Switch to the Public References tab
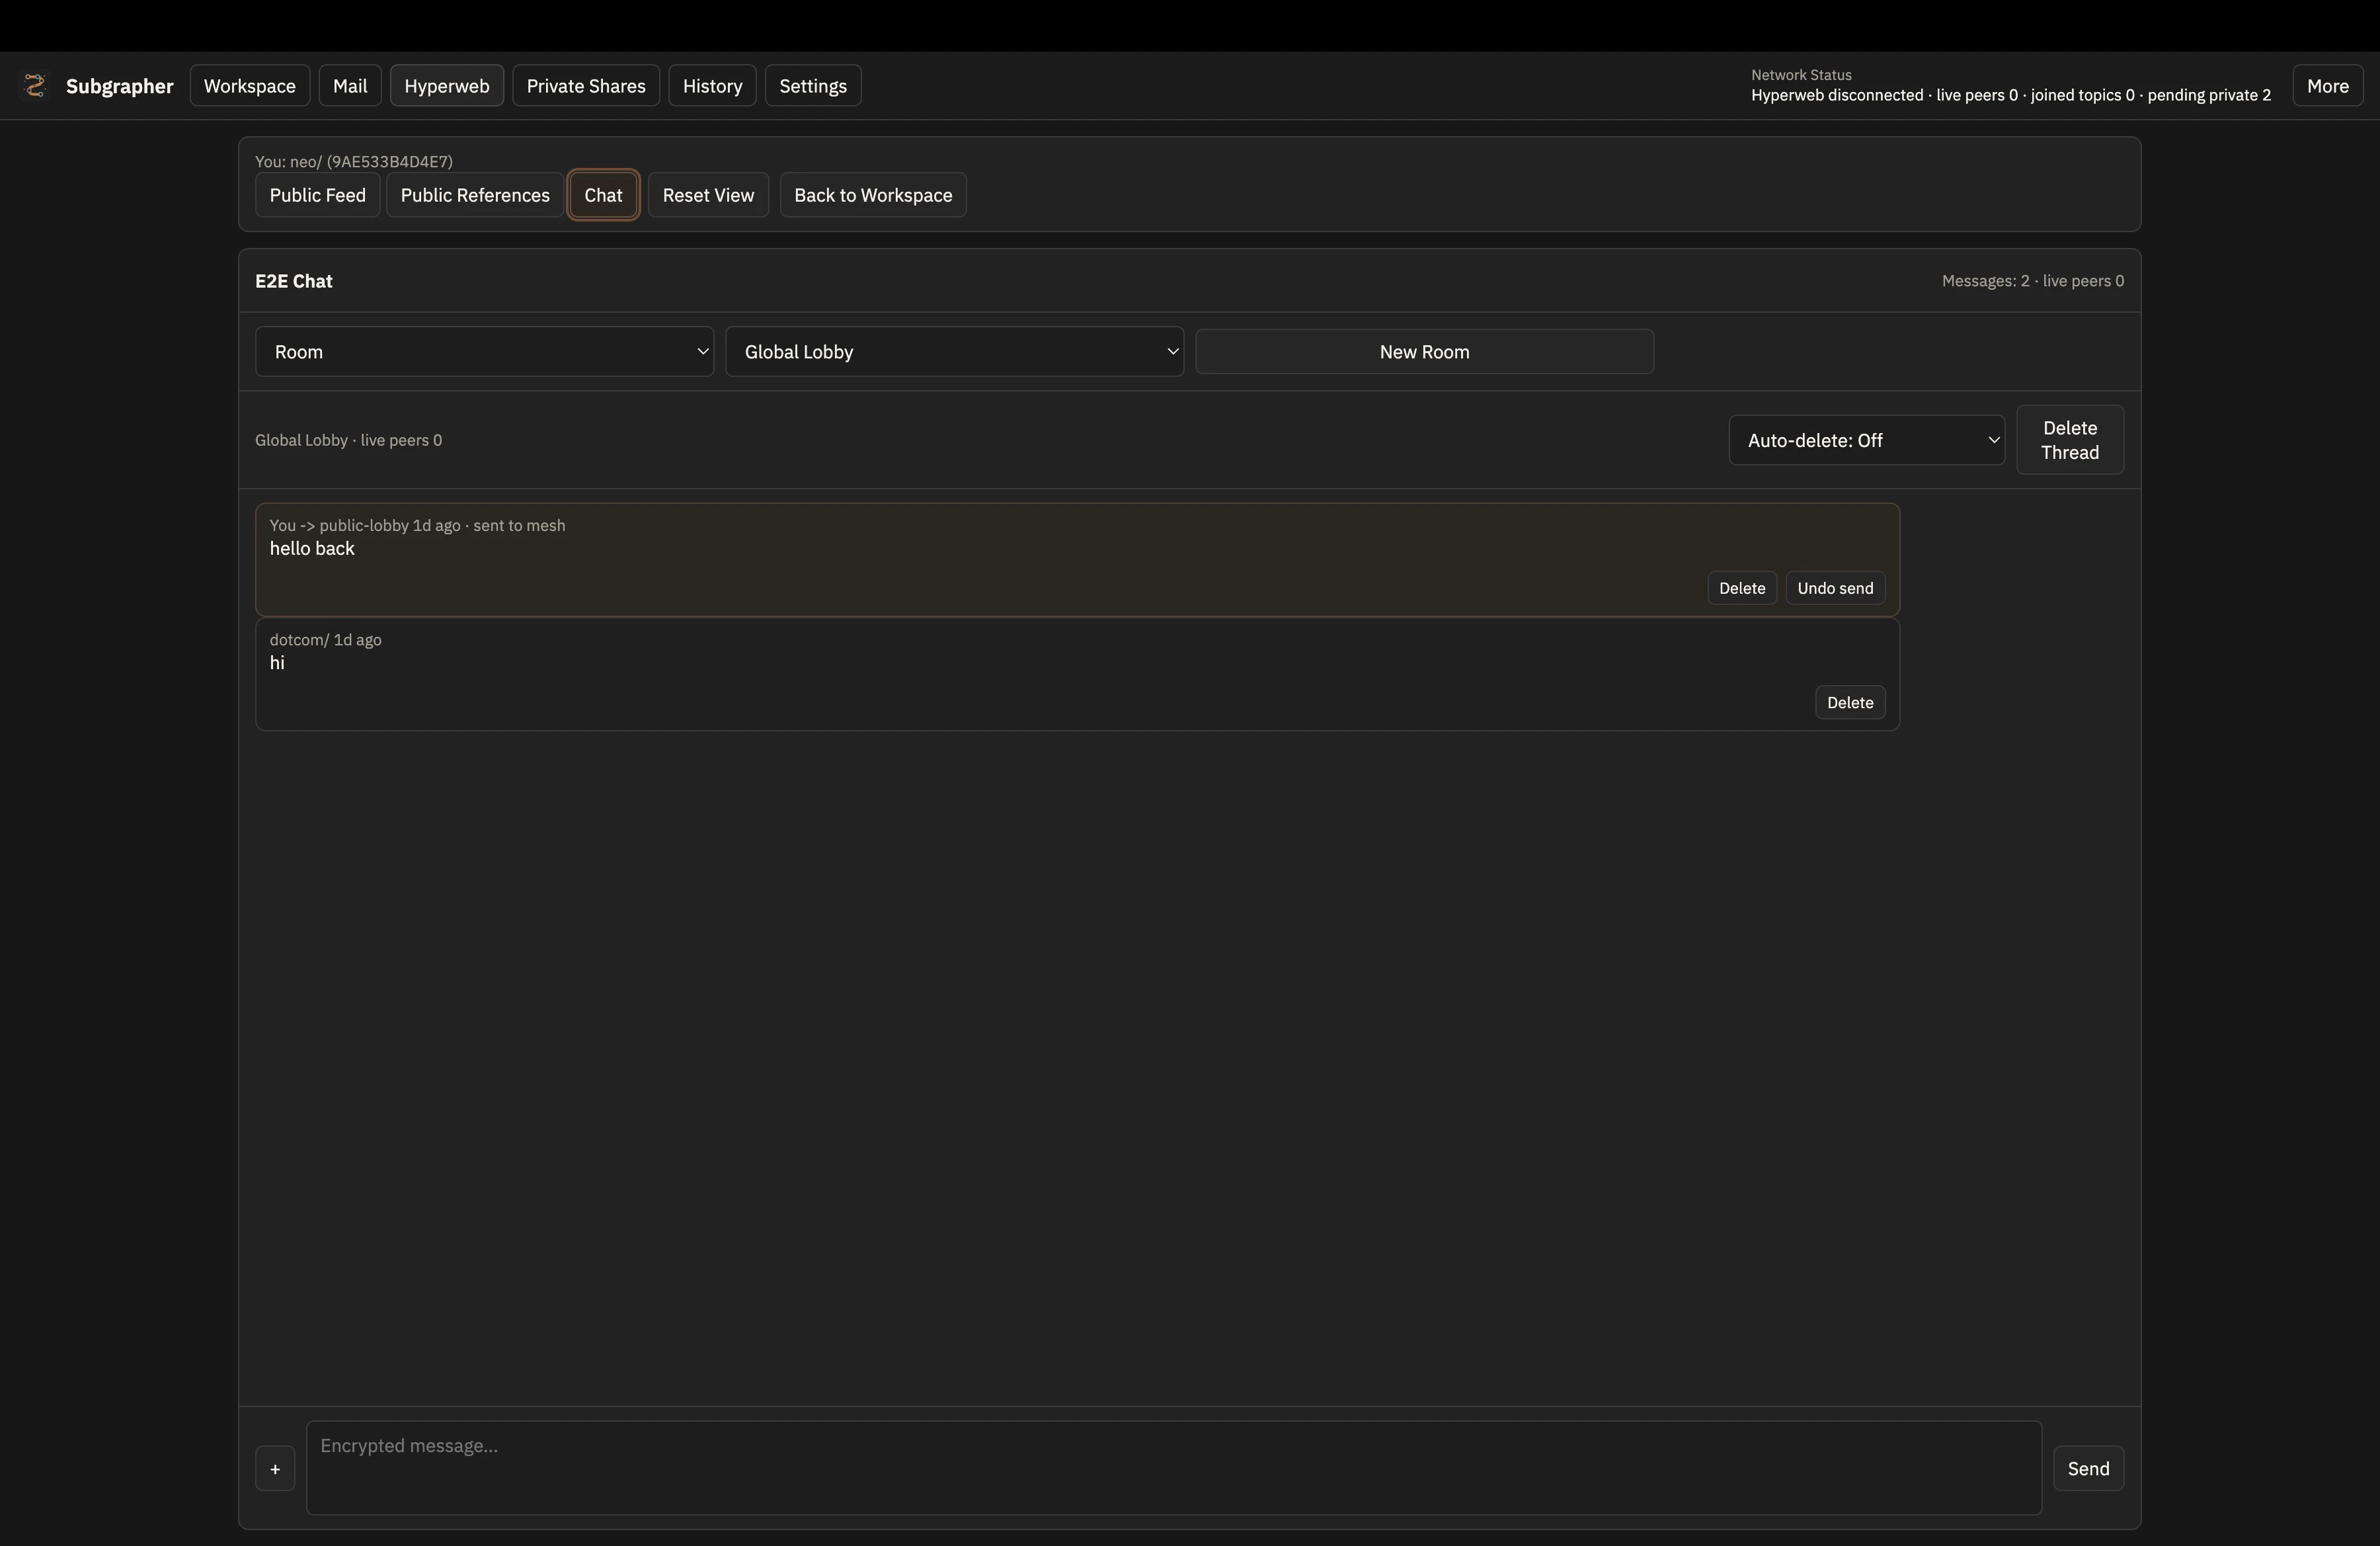The image size is (2380, 1546). (x=475, y=195)
